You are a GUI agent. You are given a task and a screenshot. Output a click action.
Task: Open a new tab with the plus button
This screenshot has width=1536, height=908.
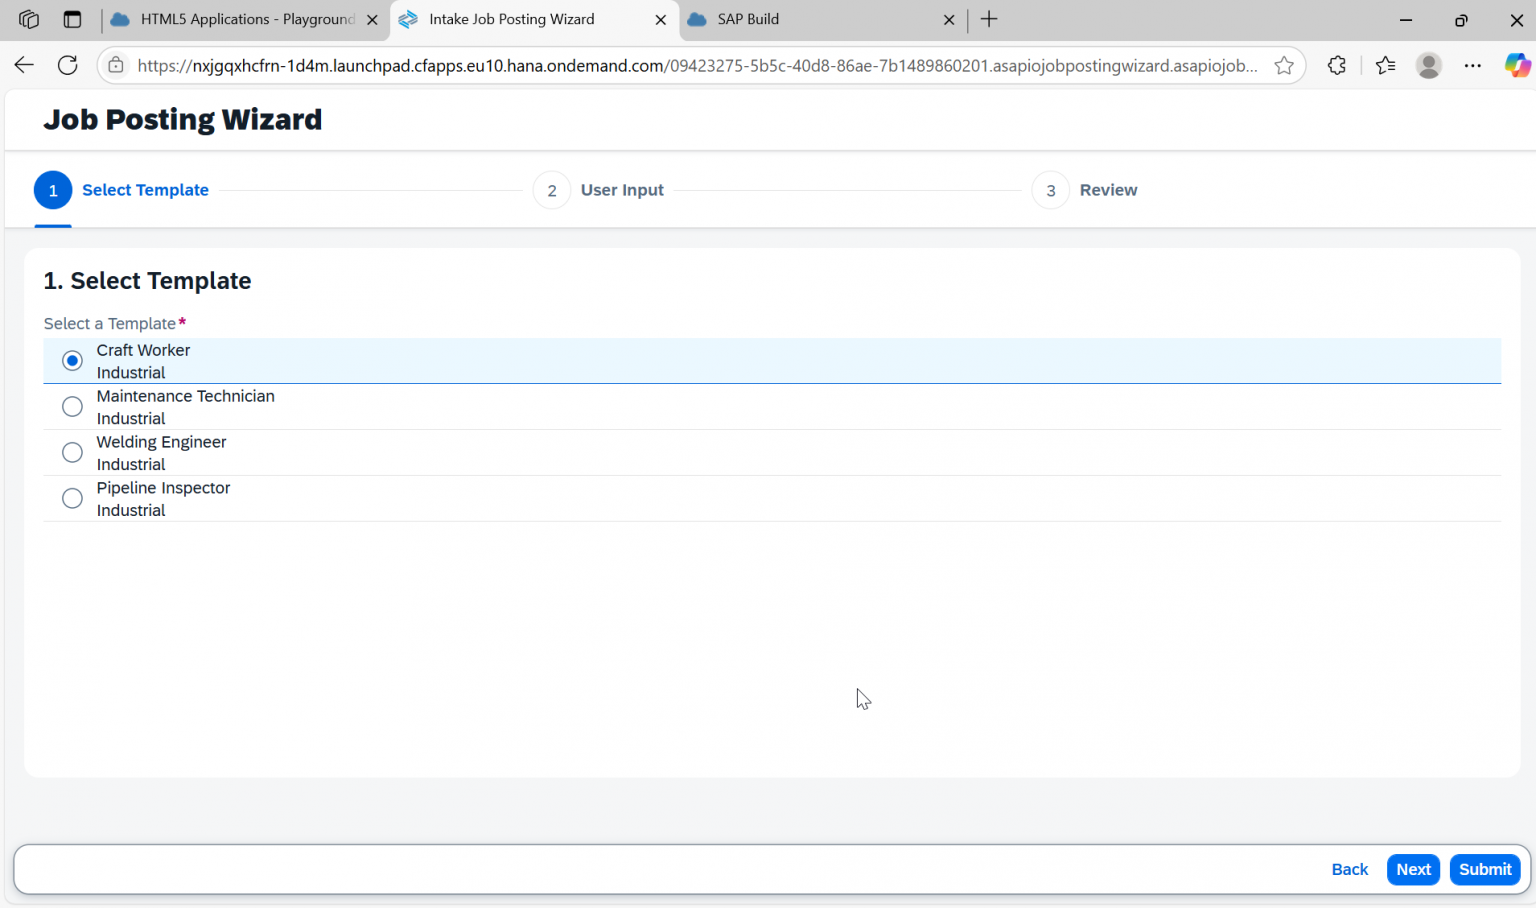[x=988, y=19]
